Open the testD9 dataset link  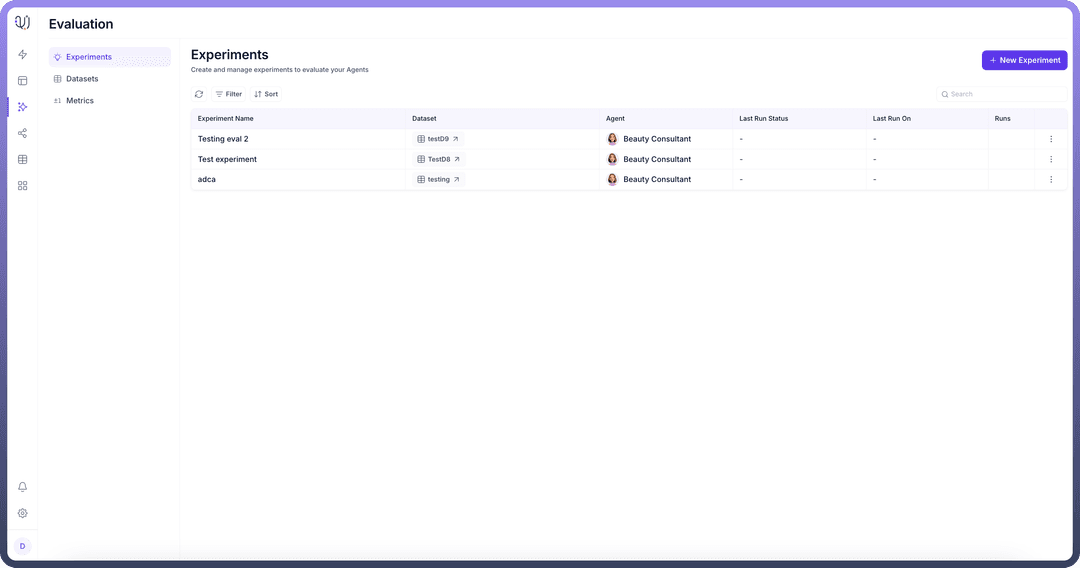coord(439,139)
